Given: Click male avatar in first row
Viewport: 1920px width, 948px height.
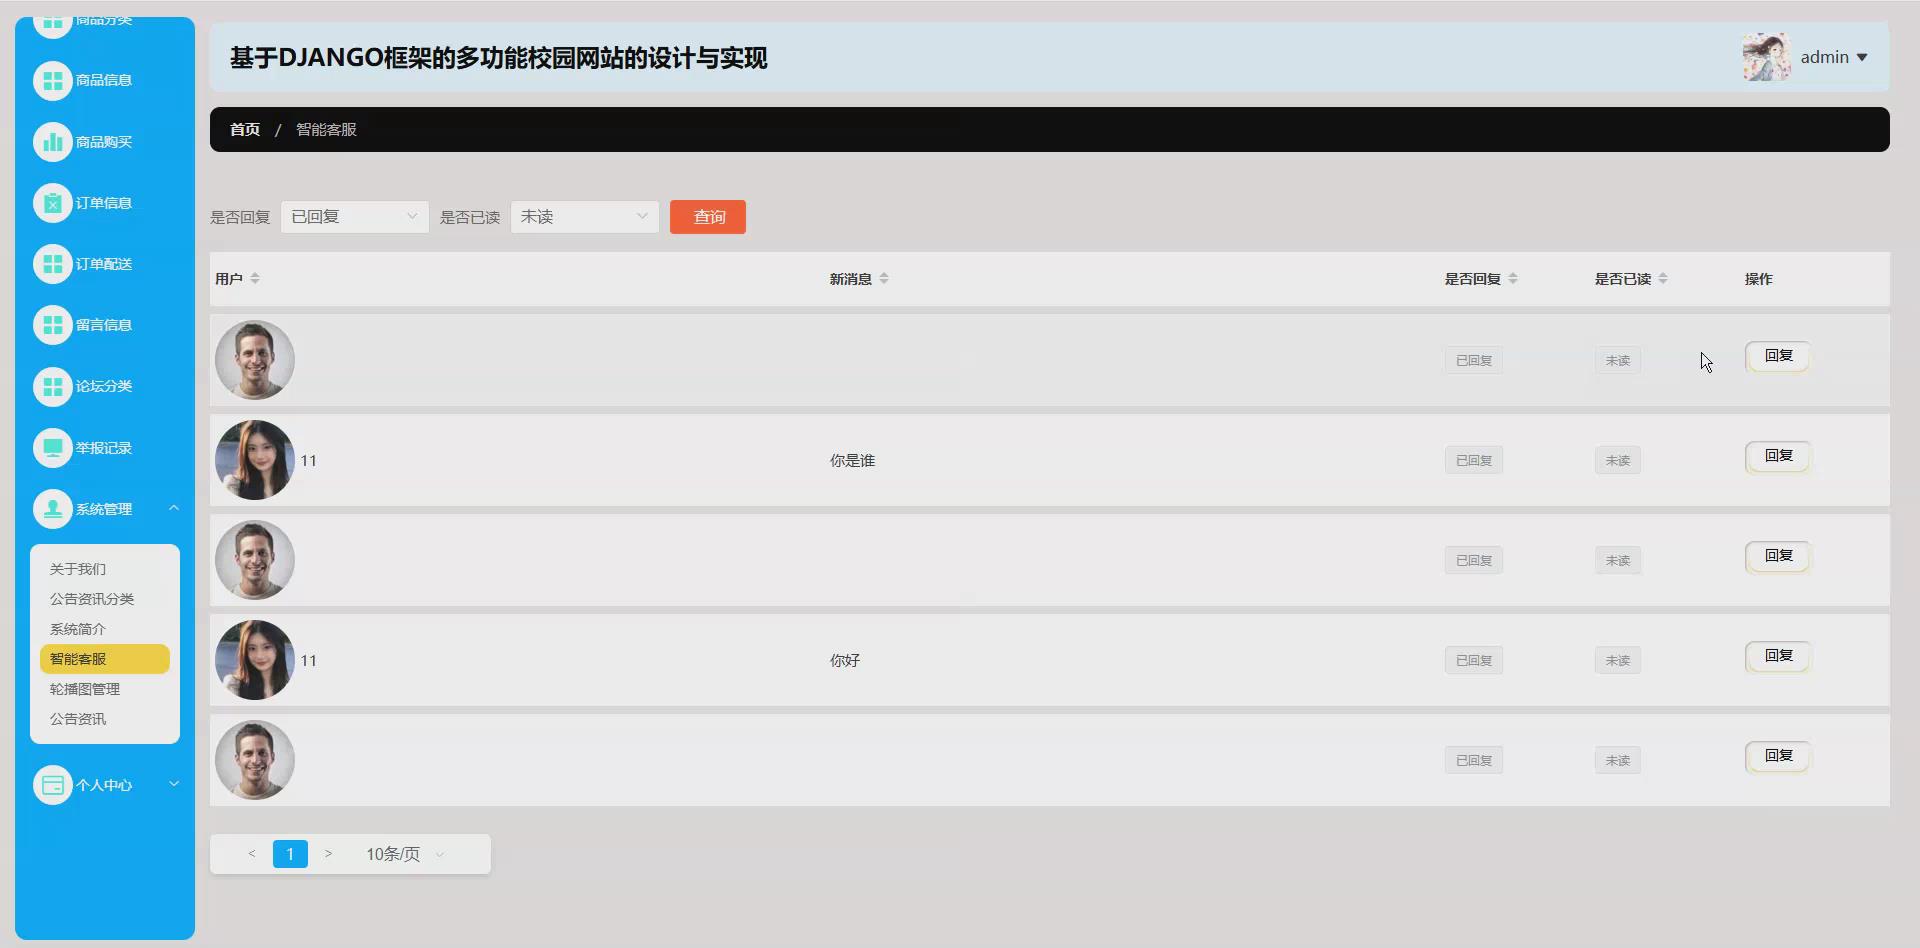Looking at the screenshot, I should 255,360.
